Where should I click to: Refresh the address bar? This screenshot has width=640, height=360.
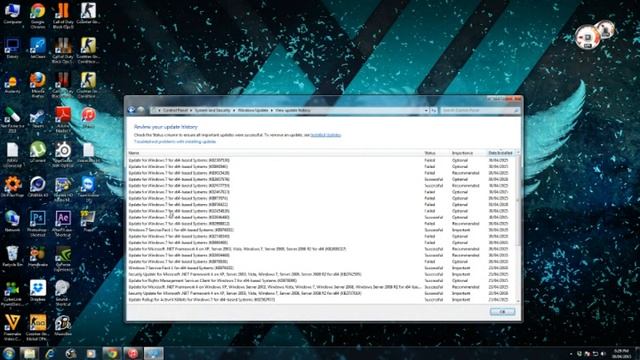[x=433, y=110]
